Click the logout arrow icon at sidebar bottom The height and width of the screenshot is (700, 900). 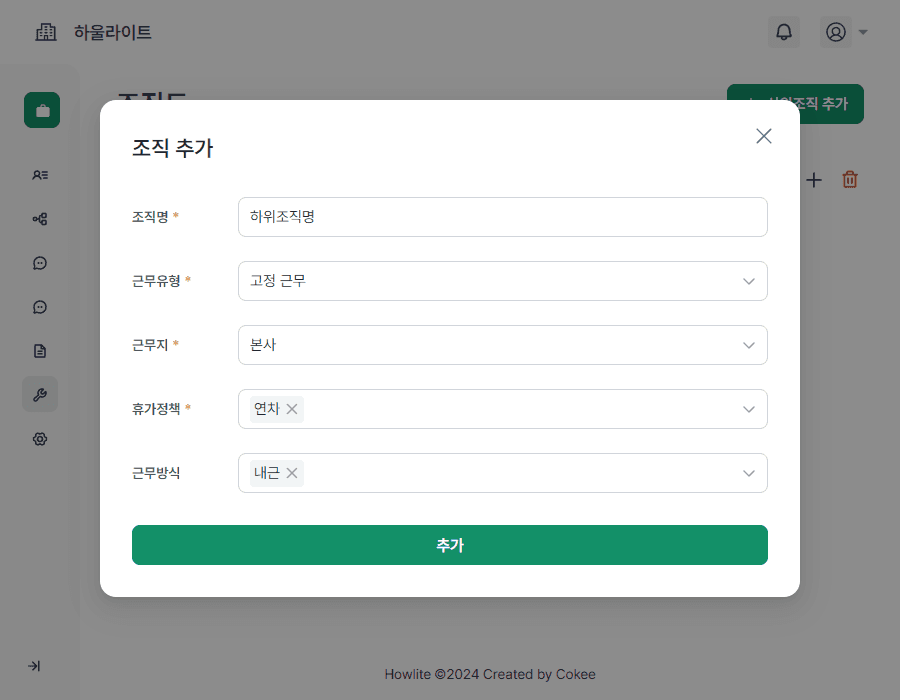pyautogui.click(x=36, y=666)
